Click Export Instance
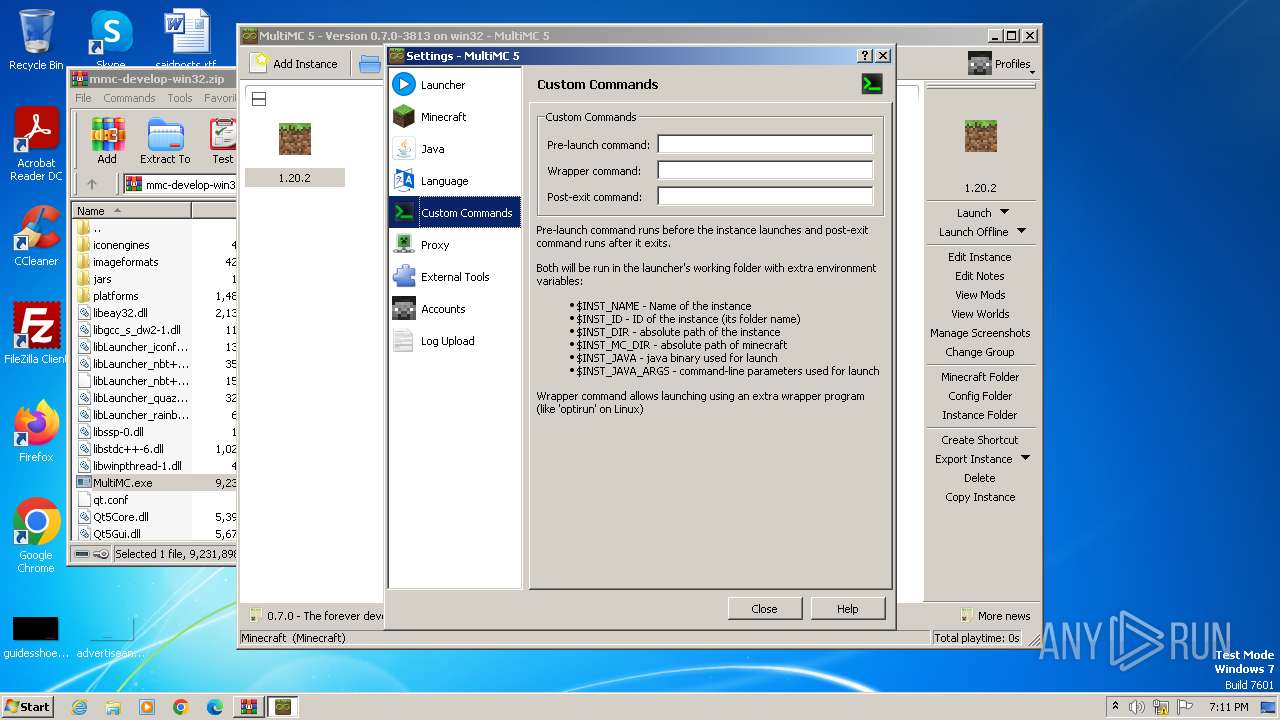This screenshot has height=720, width=1280. pos(973,459)
